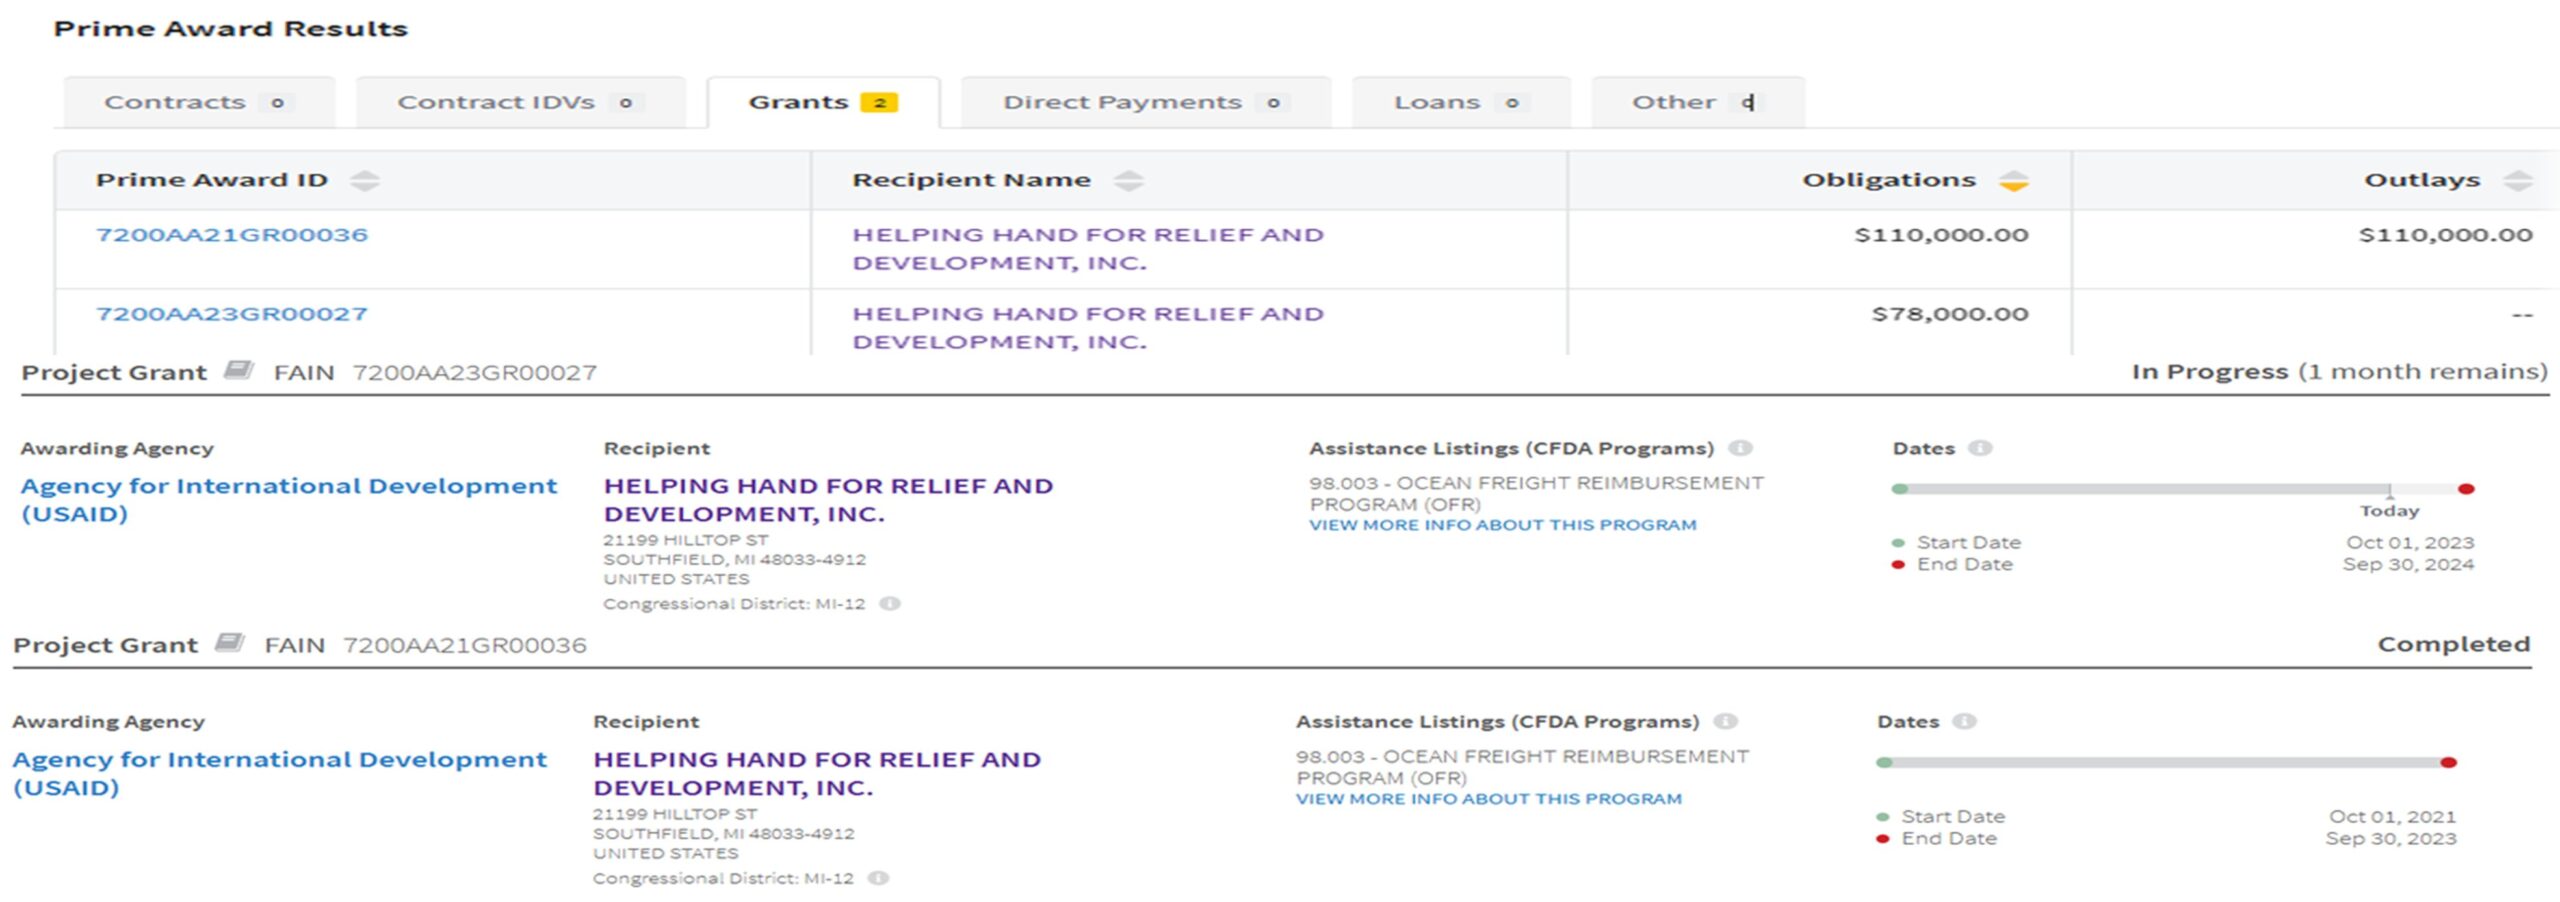Sort by Outlays column arrows

pyautogui.click(x=2518, y=181)
